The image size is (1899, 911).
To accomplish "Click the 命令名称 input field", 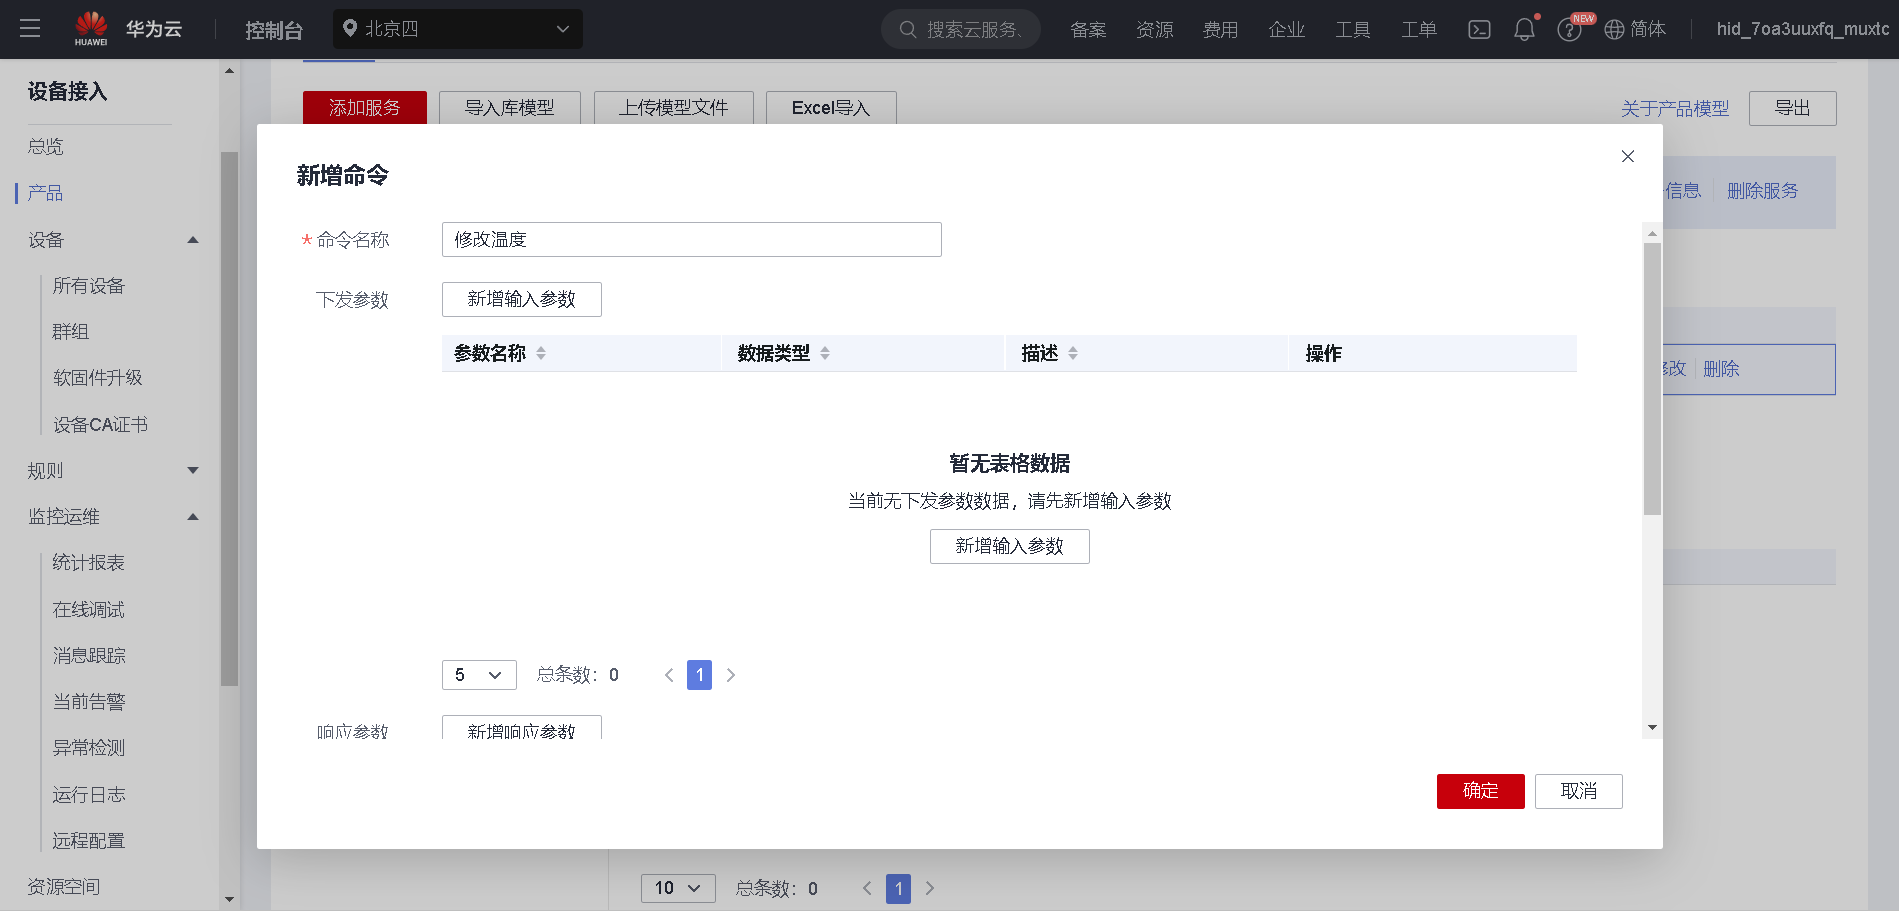I will pos(692,239).
